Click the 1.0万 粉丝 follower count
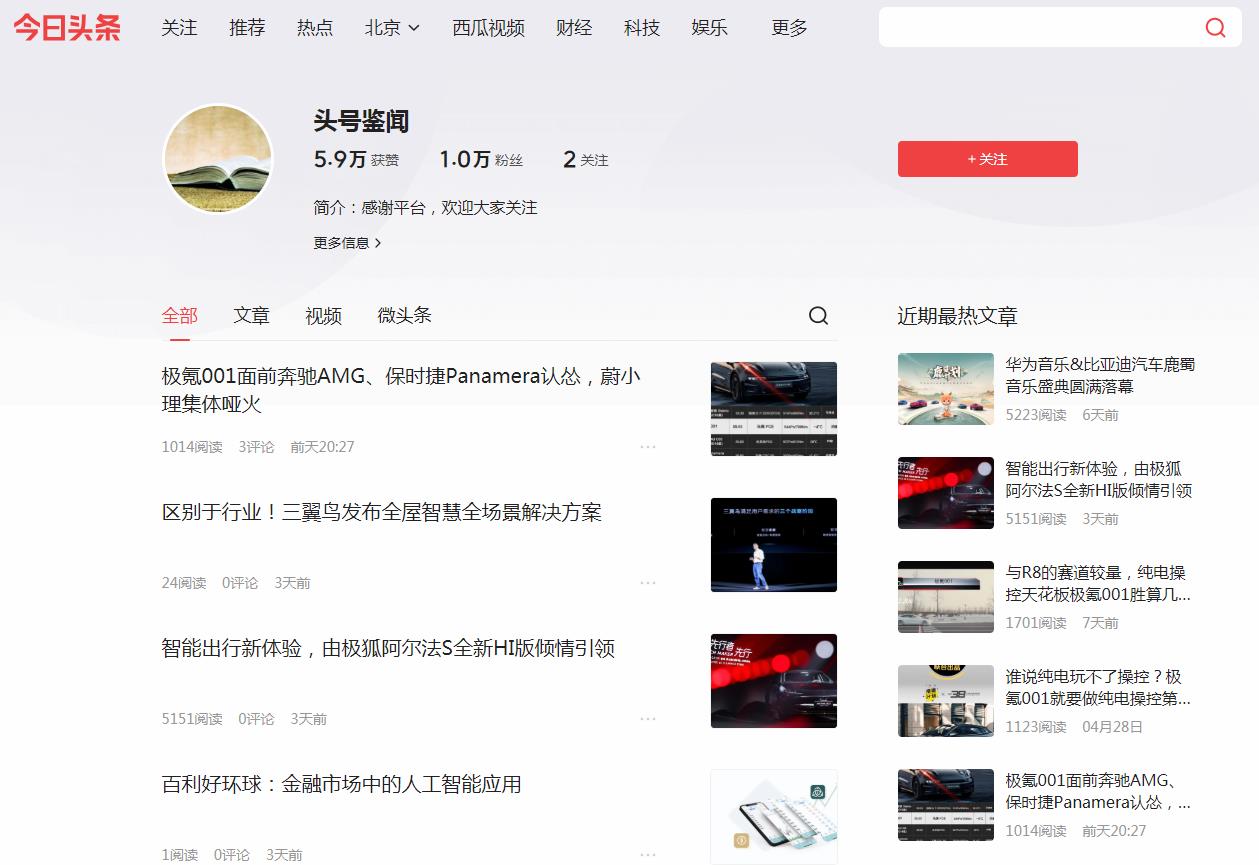 point(481,160)
